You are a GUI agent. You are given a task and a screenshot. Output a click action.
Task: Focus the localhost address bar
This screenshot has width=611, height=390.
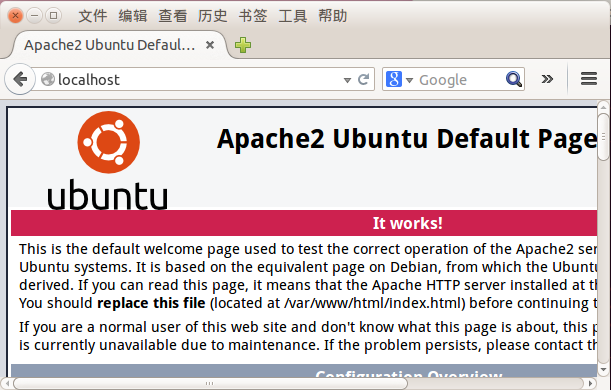(x=203, y=79)
